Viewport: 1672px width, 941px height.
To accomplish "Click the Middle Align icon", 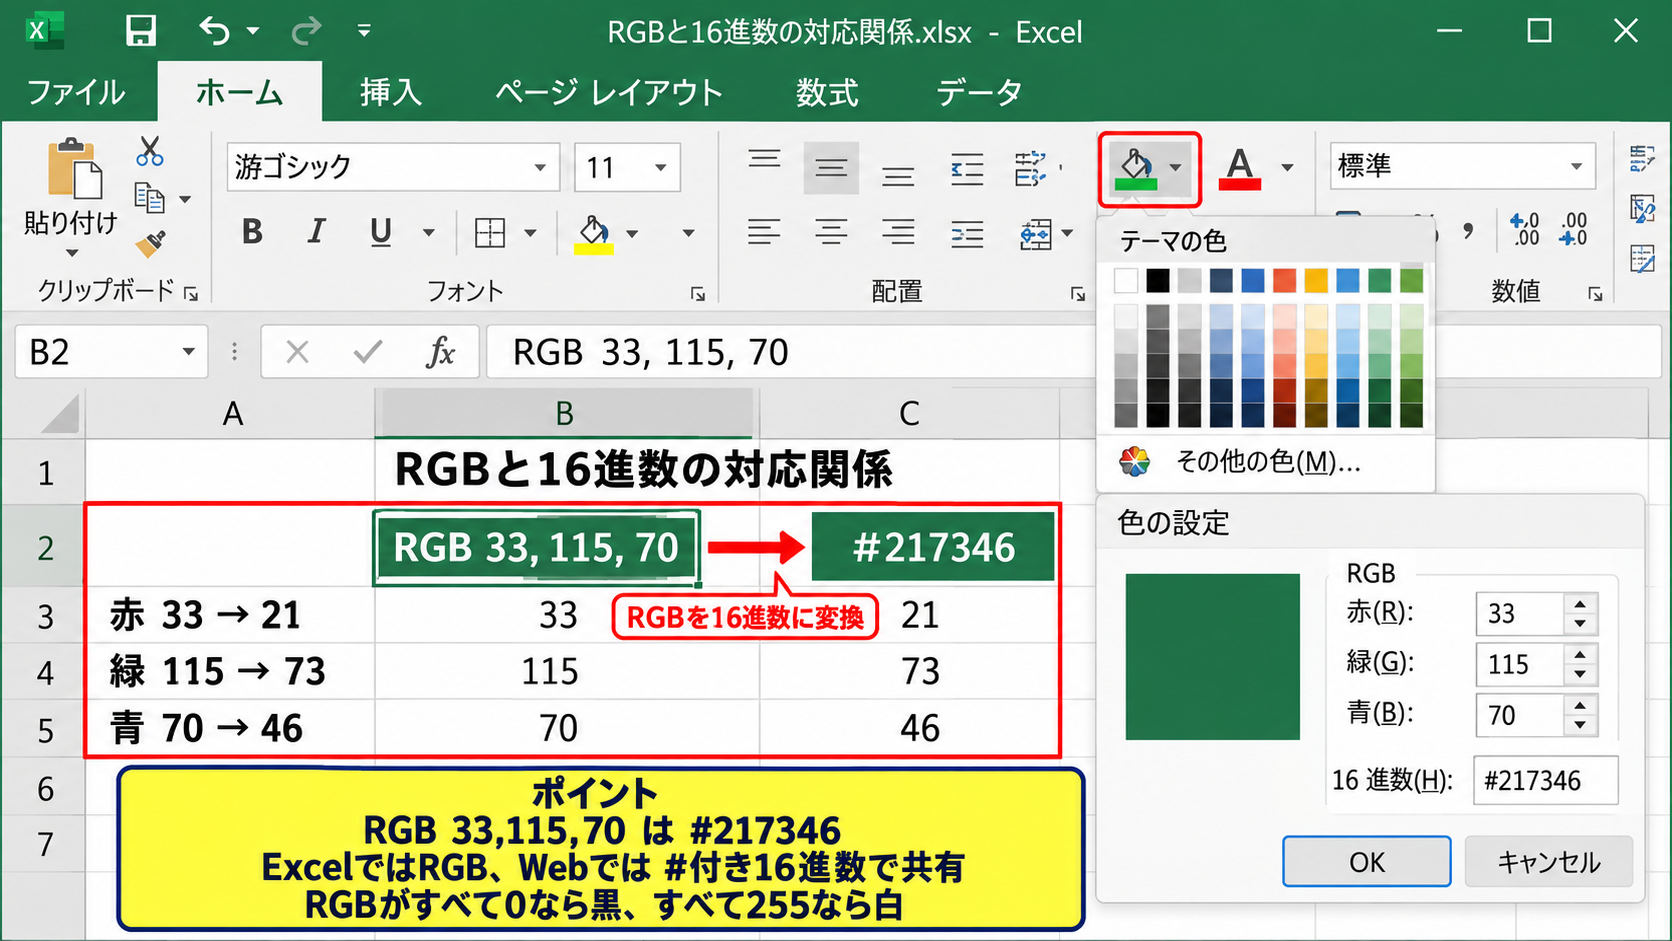I will pyautogui.click(x=831, y=168).
